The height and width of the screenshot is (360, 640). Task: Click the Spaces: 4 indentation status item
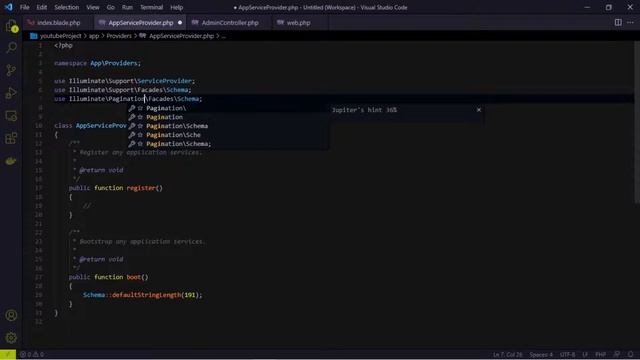541,354
